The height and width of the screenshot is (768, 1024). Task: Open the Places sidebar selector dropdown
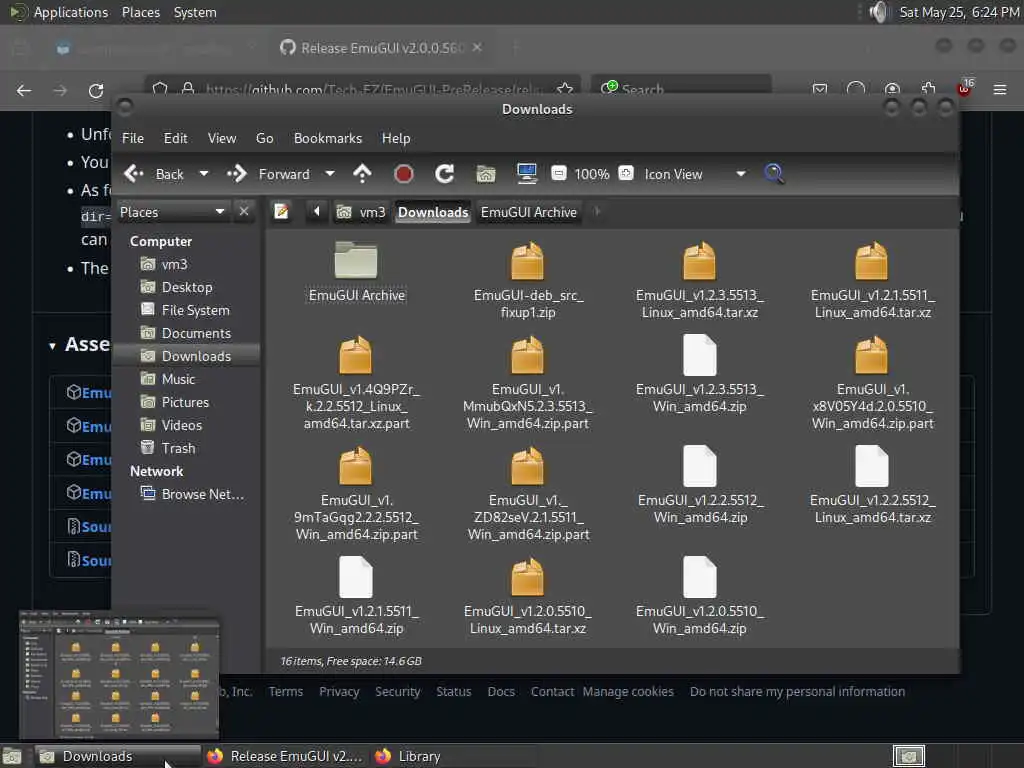[x=220, y=212]
